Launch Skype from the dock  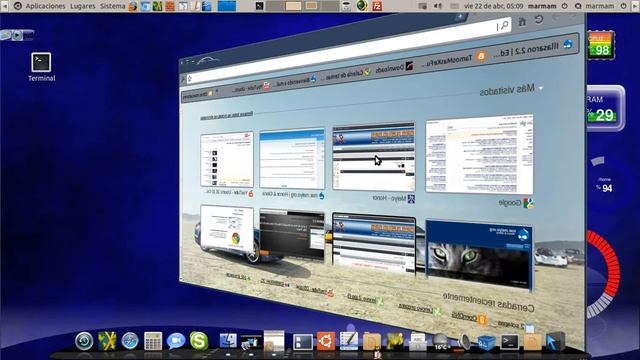(x=199, y=341)
